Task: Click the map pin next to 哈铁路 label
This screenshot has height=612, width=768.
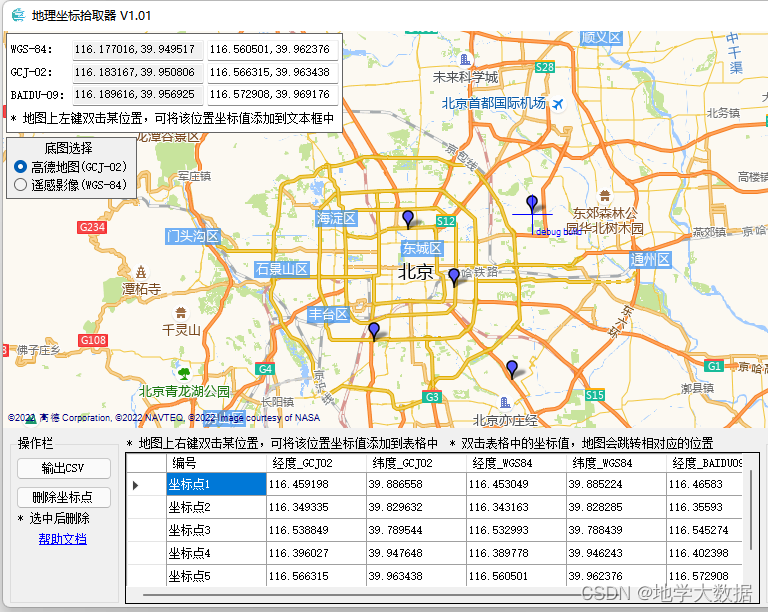Action: (x=454, y=276)
